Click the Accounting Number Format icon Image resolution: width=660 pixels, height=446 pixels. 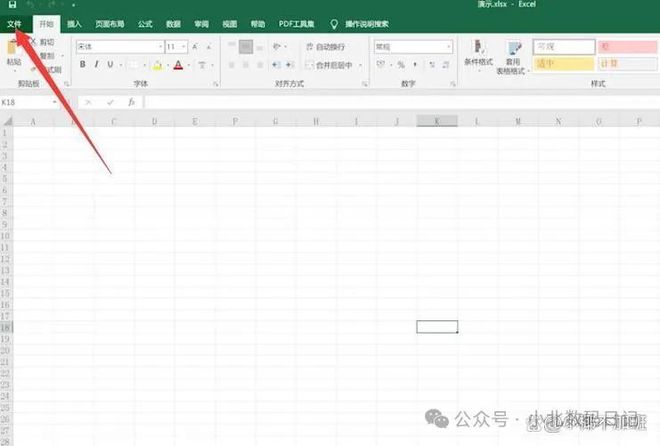click(x=381, y=64)
